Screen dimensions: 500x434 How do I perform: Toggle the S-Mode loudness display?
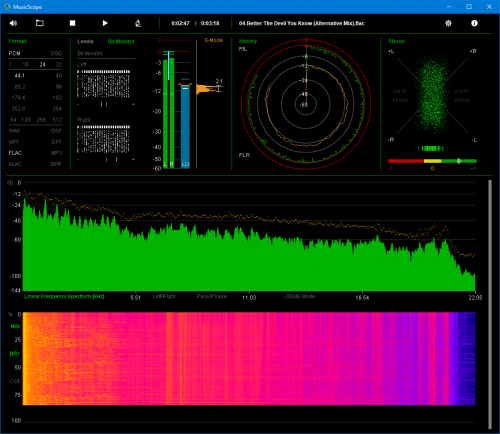coord(213,40)
